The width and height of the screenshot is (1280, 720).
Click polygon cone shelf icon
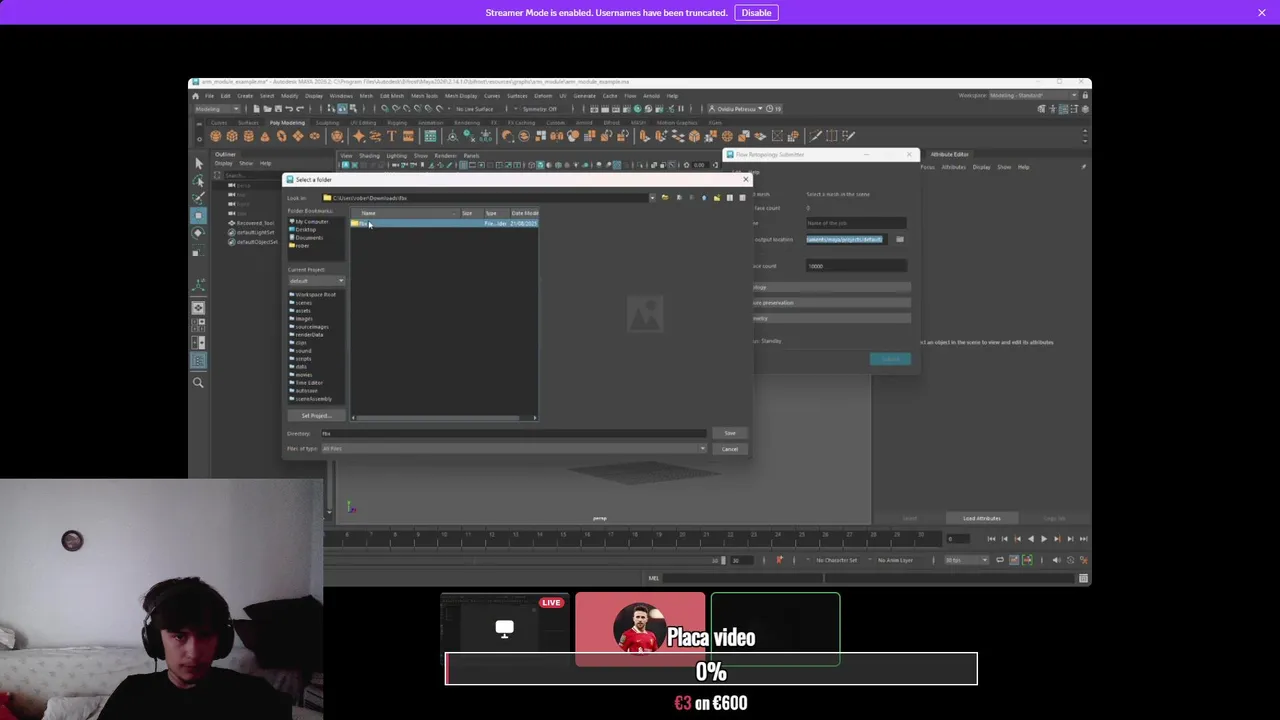(265, 136)
